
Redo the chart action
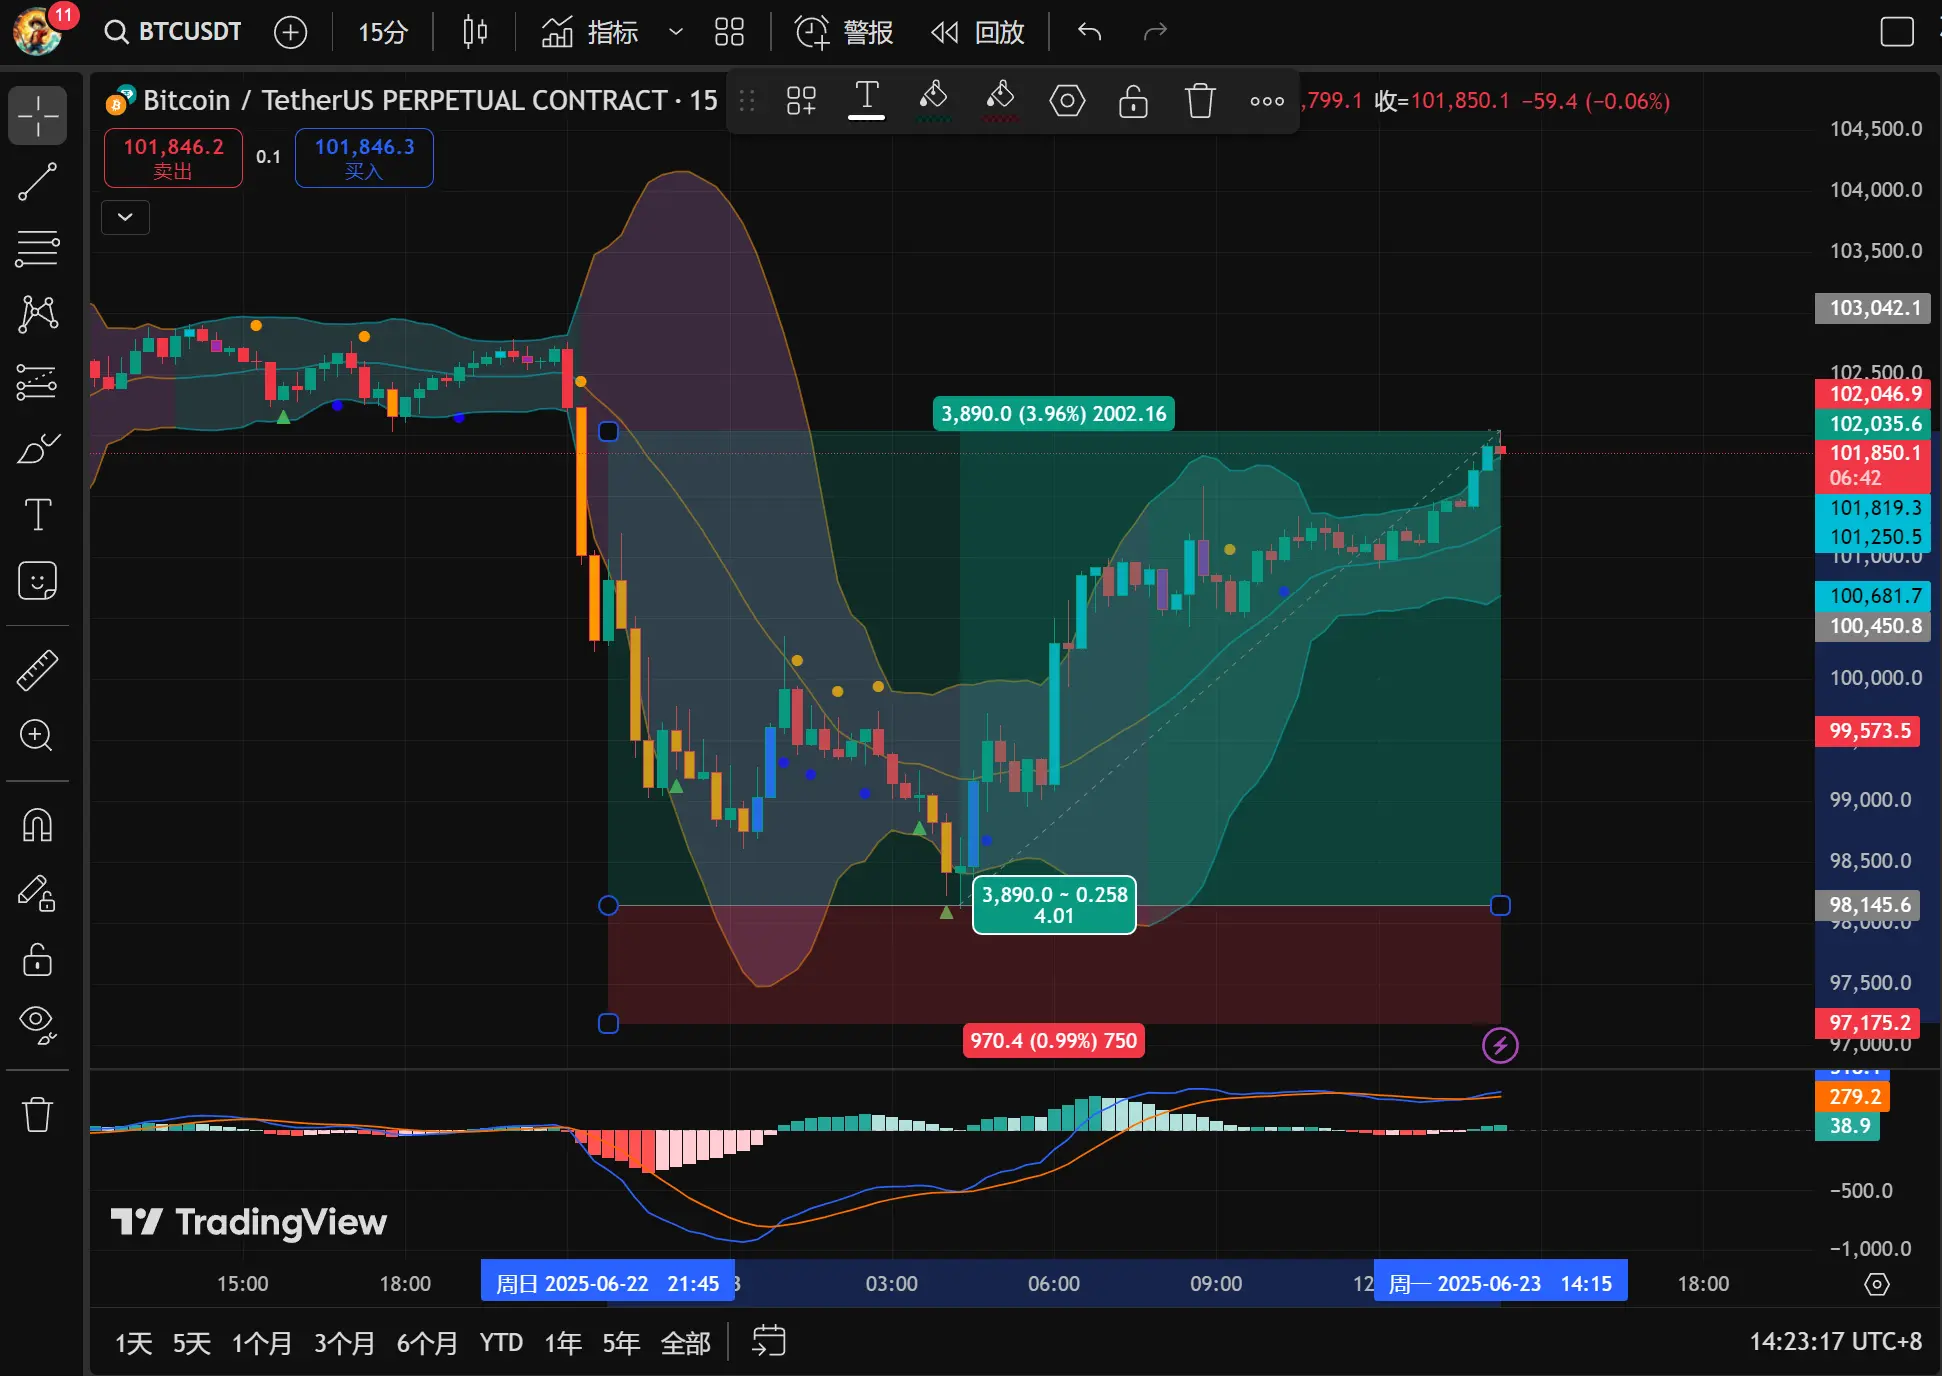pyautogui.click(x=1155, y=32)
